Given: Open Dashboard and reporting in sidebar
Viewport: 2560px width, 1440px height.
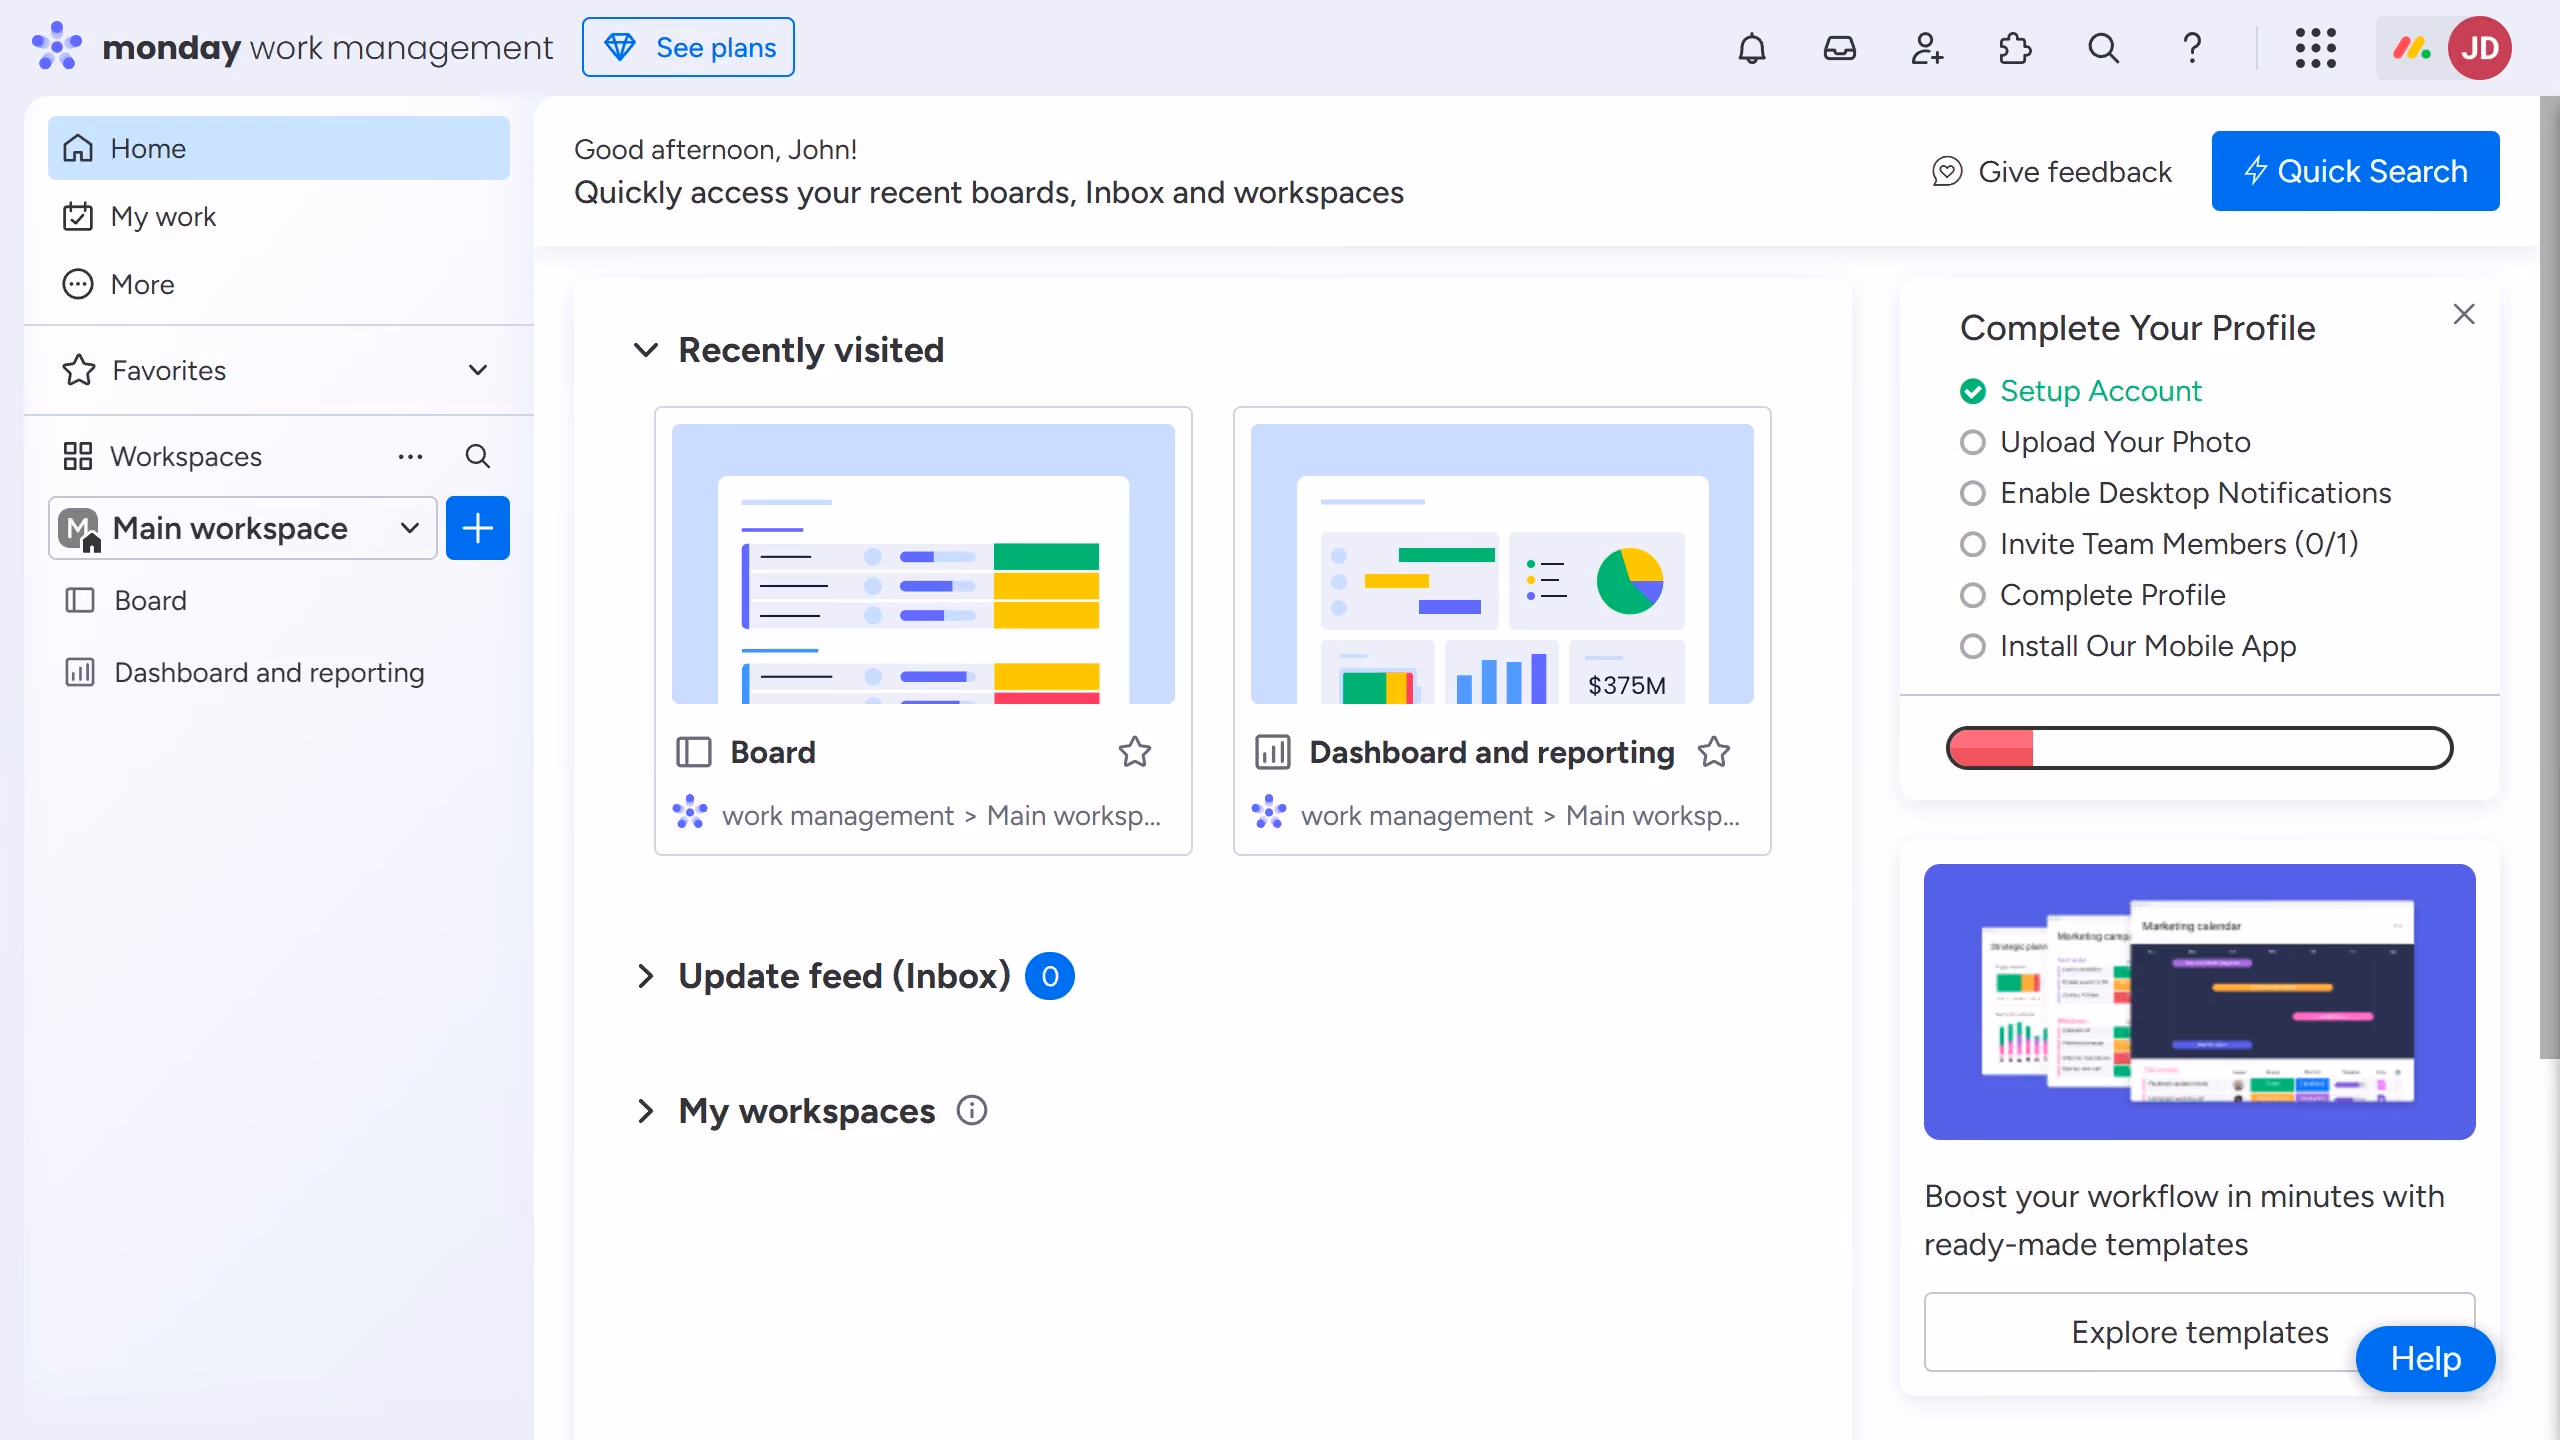Looking at the screenshot, I should coord(279,672).
